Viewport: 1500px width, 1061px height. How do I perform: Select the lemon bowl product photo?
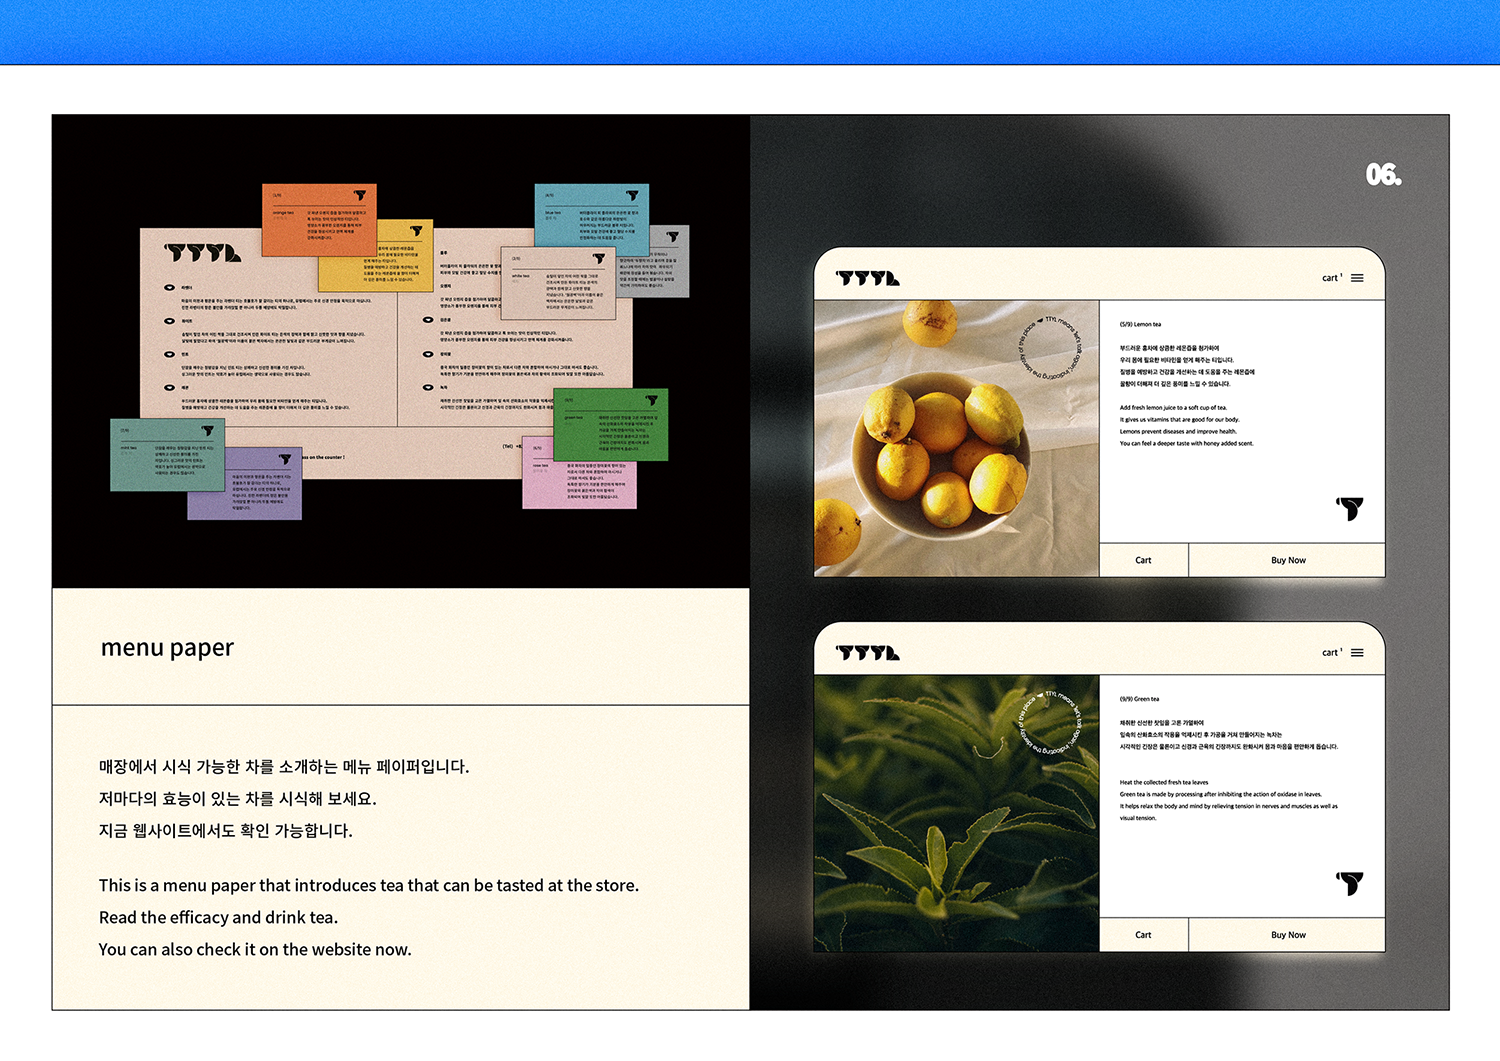(x=957, y=438)
